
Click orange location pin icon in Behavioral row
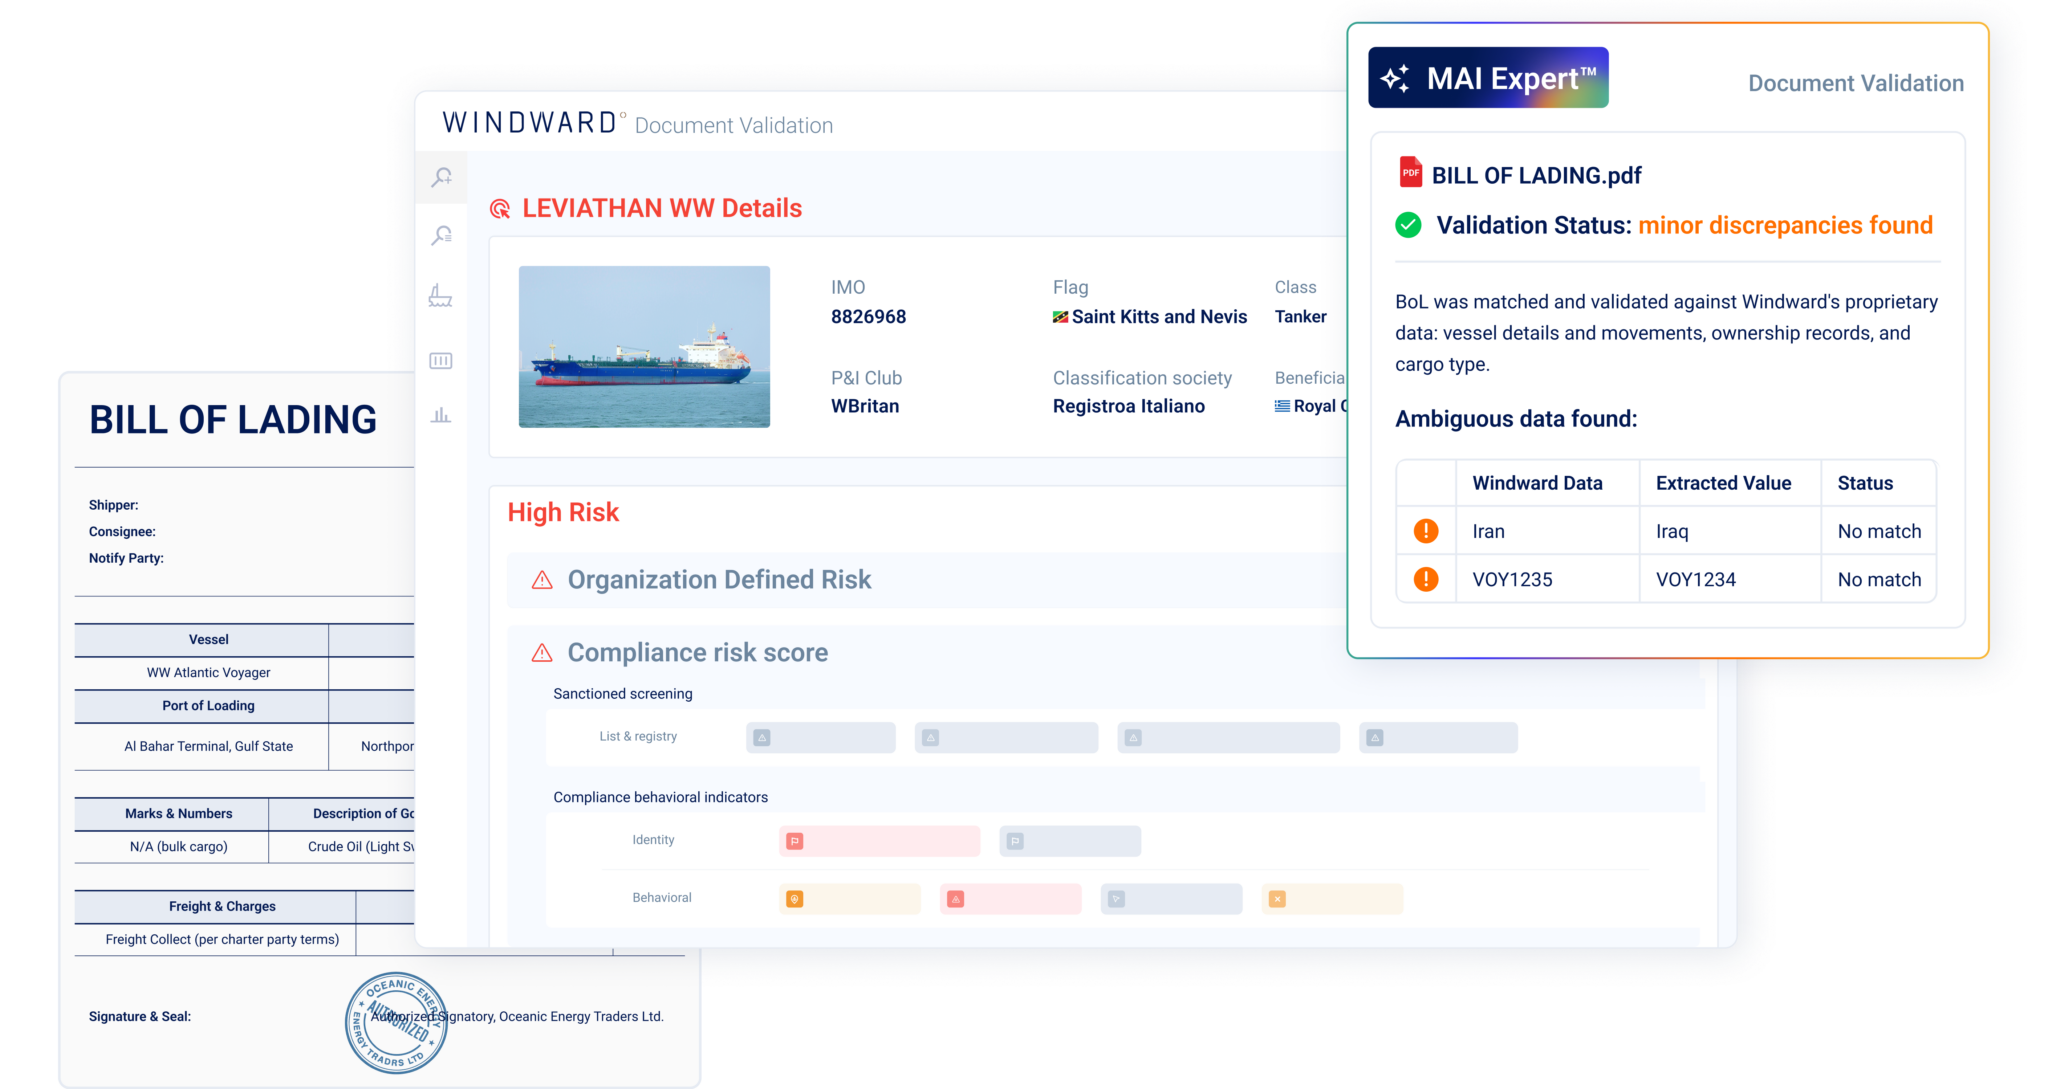(795, 899)
